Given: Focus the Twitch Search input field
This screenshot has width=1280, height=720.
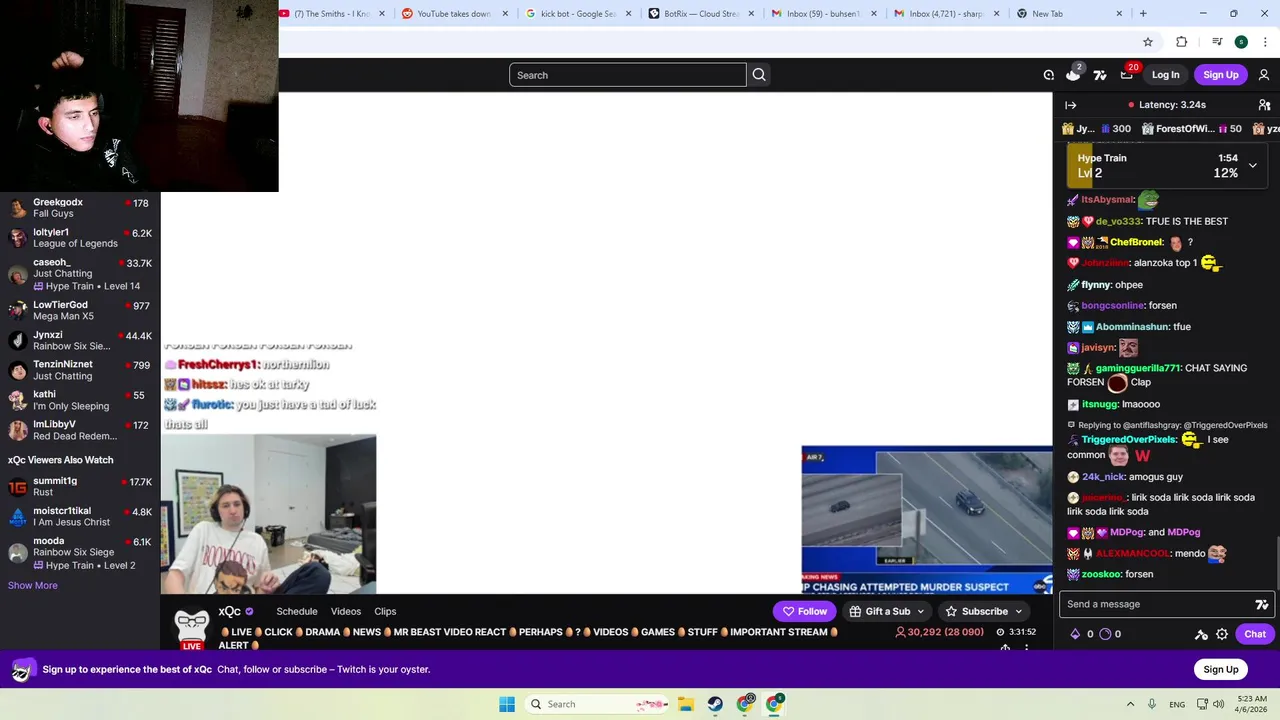Looking at the screenshot, I should 628,75.
